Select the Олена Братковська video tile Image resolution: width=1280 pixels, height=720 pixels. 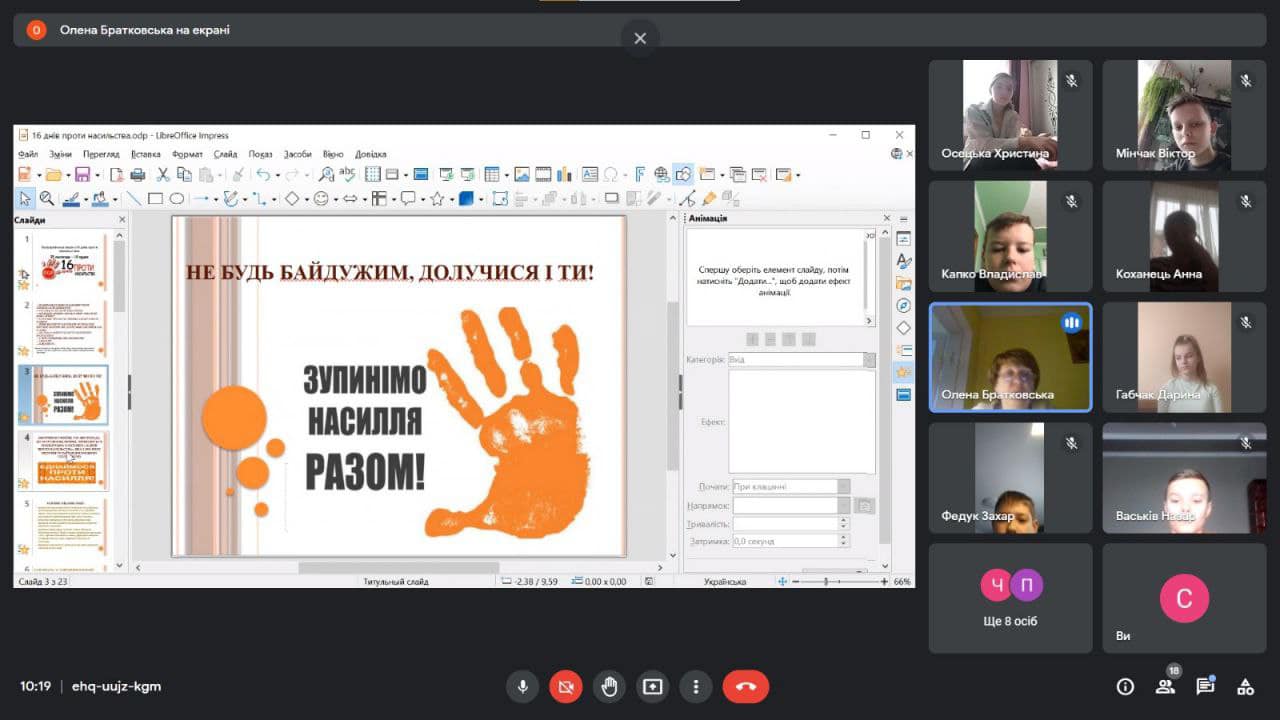tap(1010, 357)
